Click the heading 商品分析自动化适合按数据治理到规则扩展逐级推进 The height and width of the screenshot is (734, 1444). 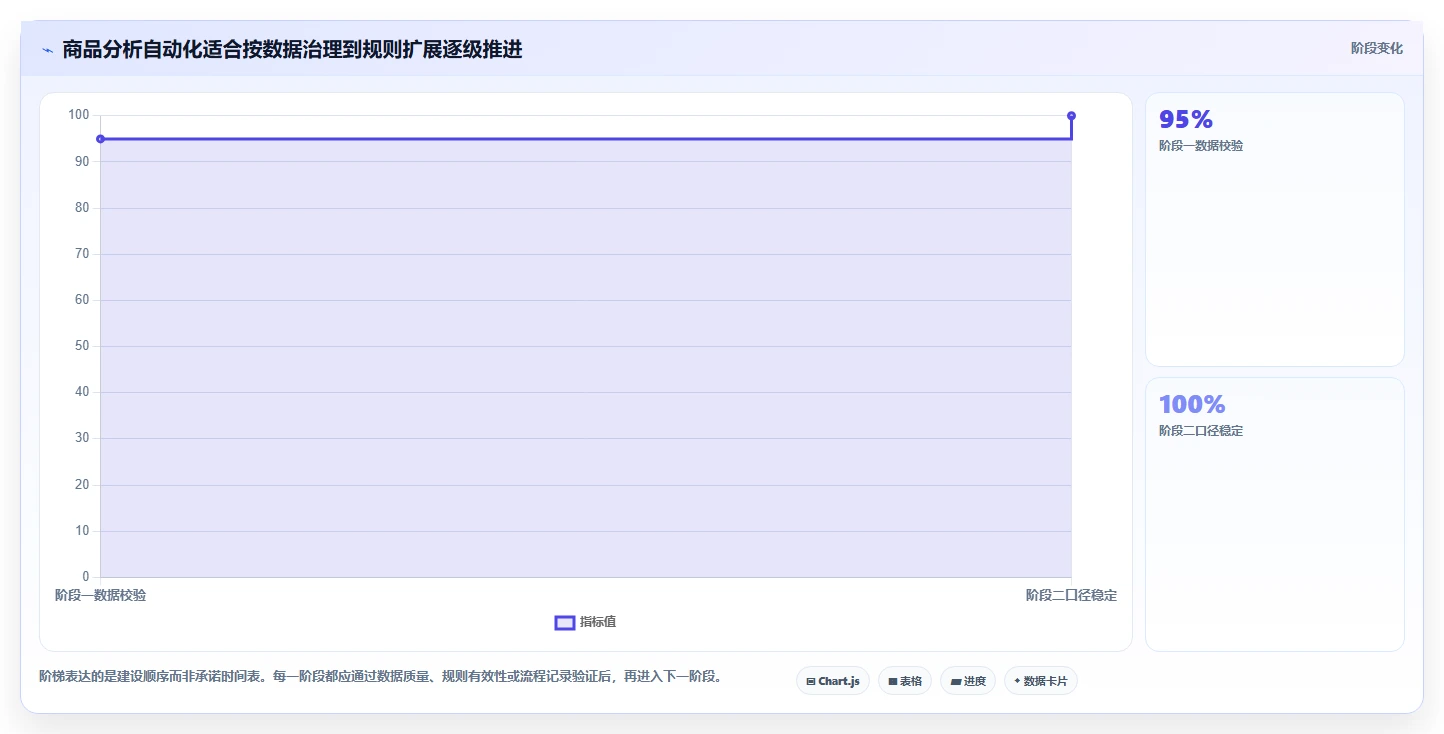292,49
